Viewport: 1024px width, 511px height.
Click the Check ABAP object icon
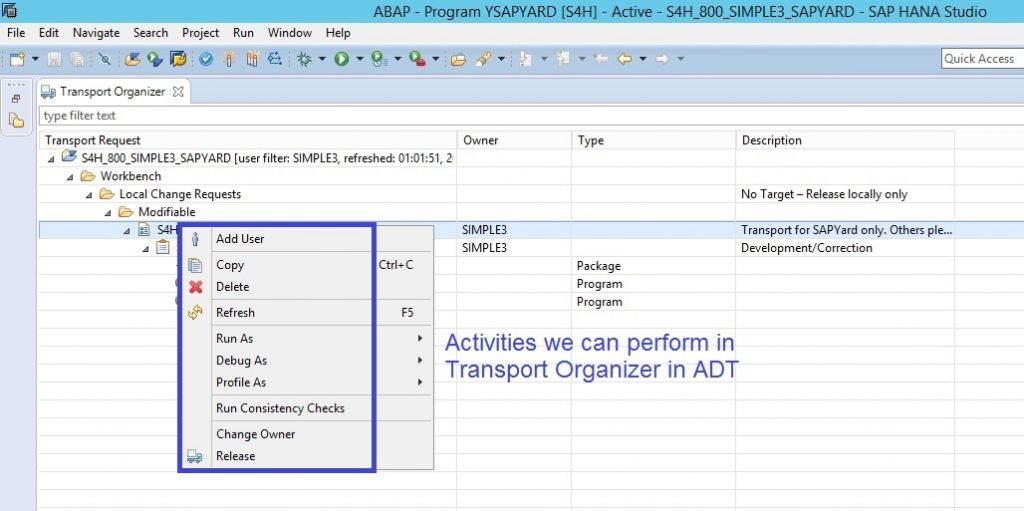pyautogui.click(x=206, y=59)
